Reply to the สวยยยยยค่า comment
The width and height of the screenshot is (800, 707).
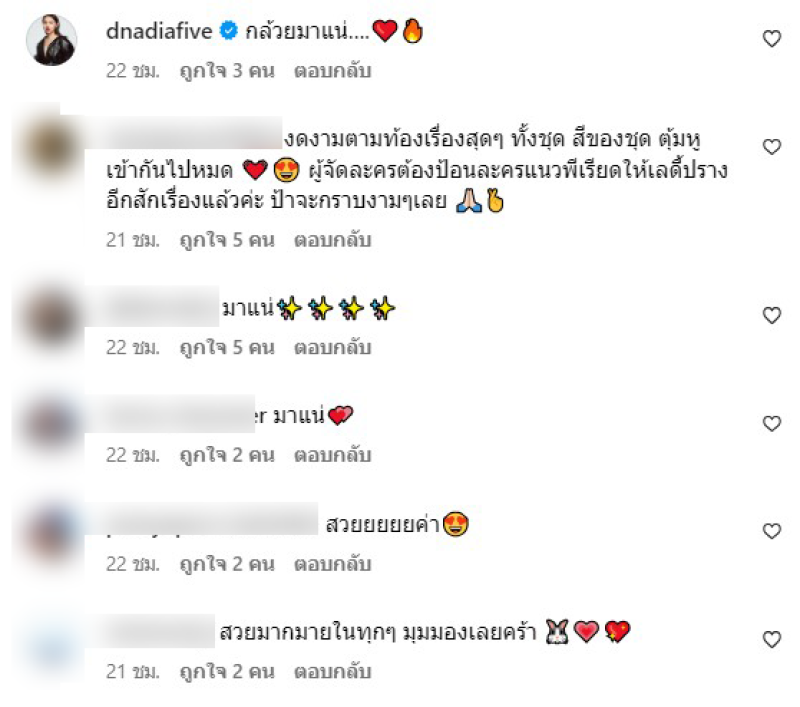click(x=332, y=564)
